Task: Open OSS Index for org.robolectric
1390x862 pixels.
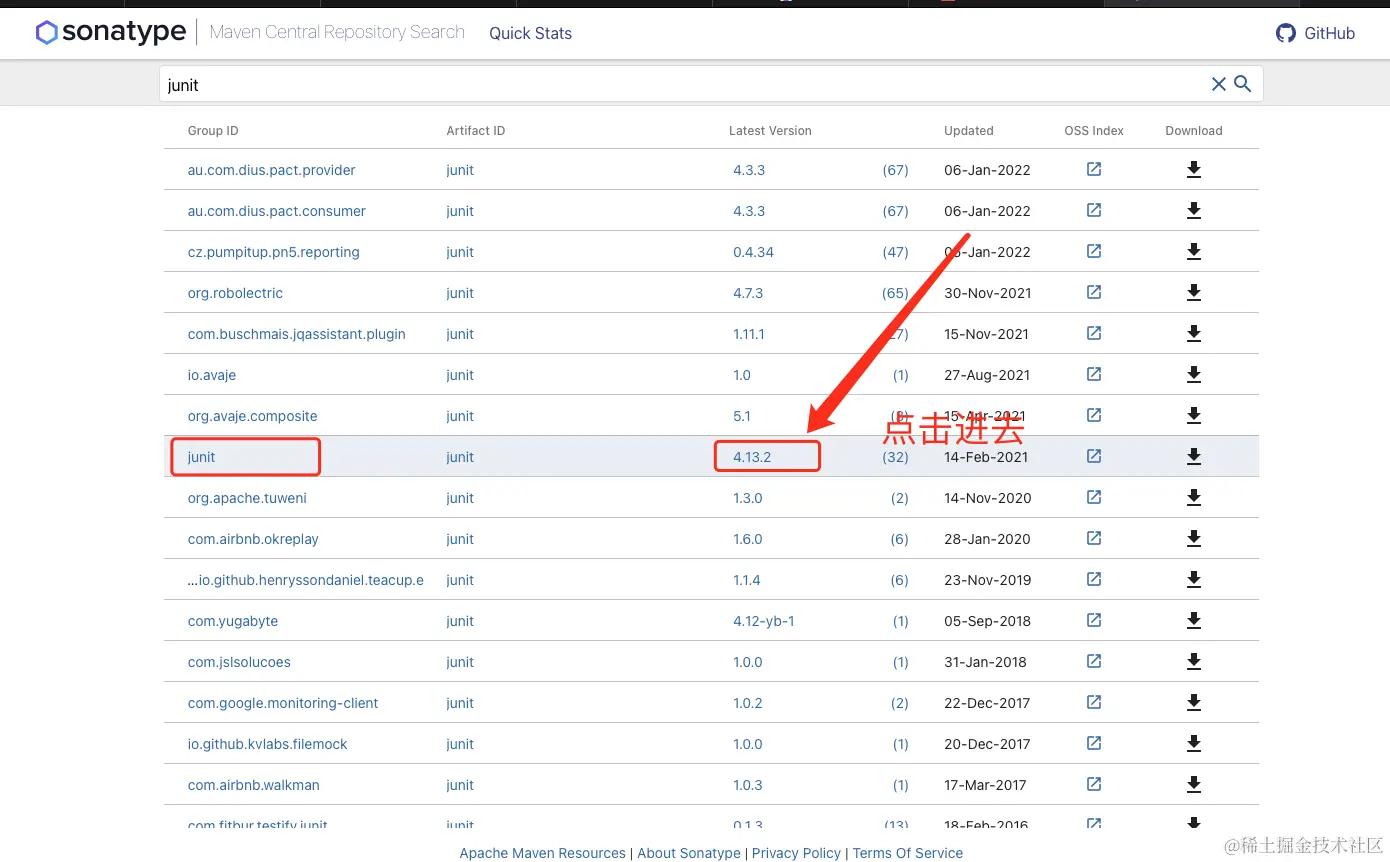Action: [x=1094, y=293]
